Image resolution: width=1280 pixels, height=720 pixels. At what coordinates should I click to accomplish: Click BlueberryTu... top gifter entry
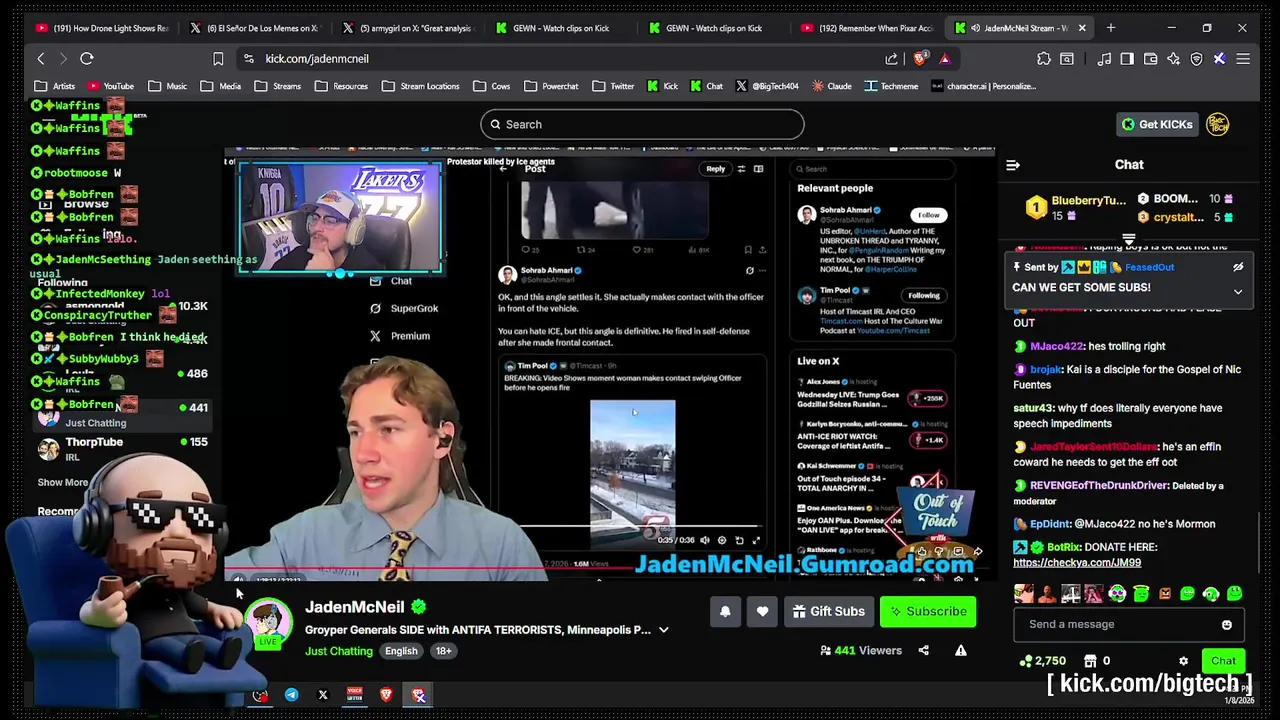coord(1077,207)
